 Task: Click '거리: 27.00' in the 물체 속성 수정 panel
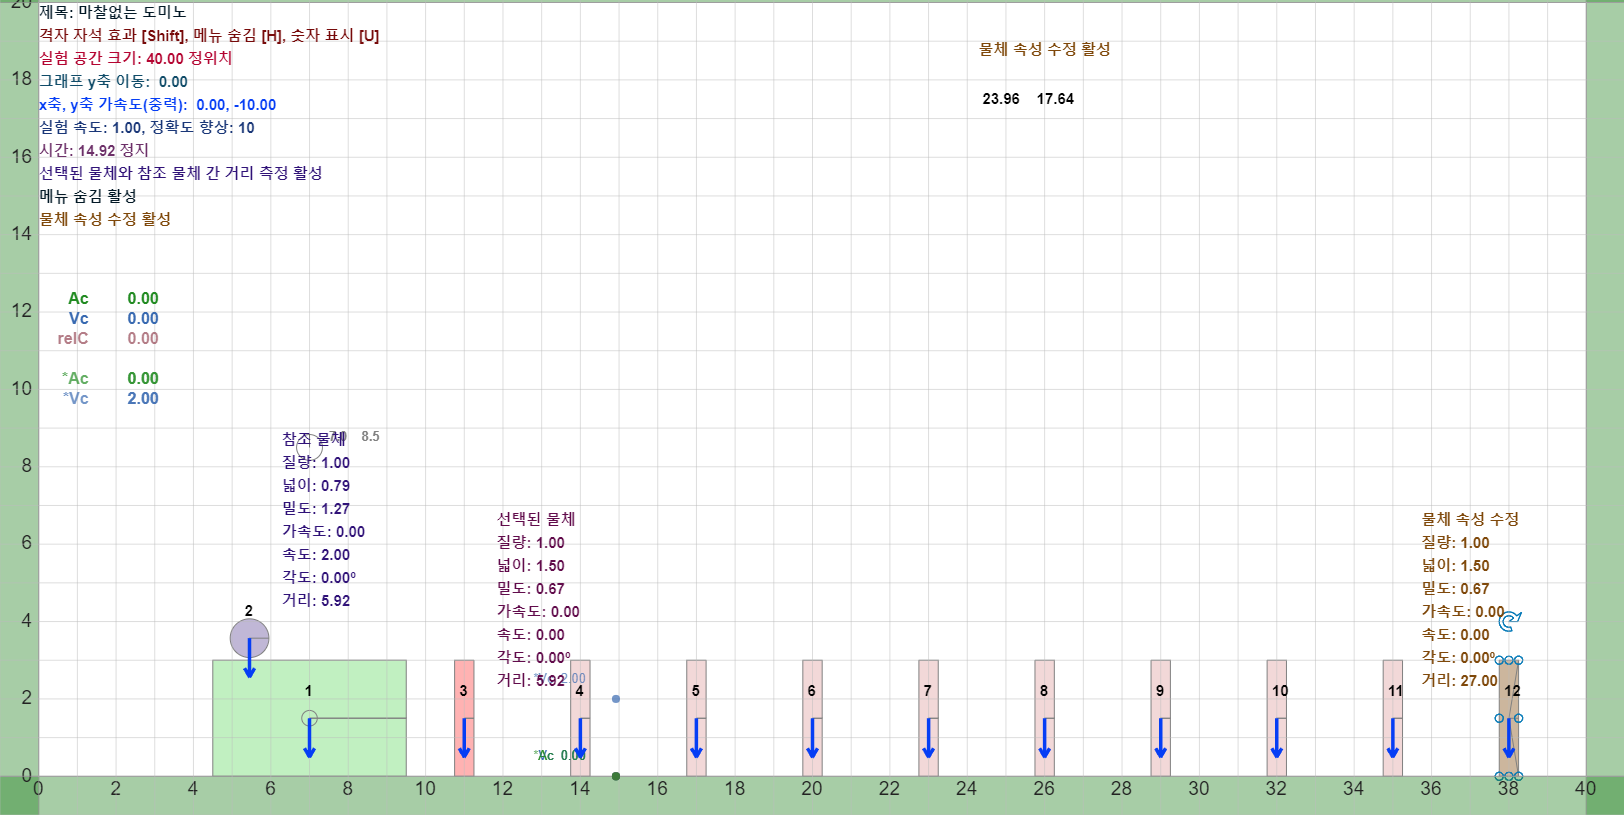(x=1460, y=680)
